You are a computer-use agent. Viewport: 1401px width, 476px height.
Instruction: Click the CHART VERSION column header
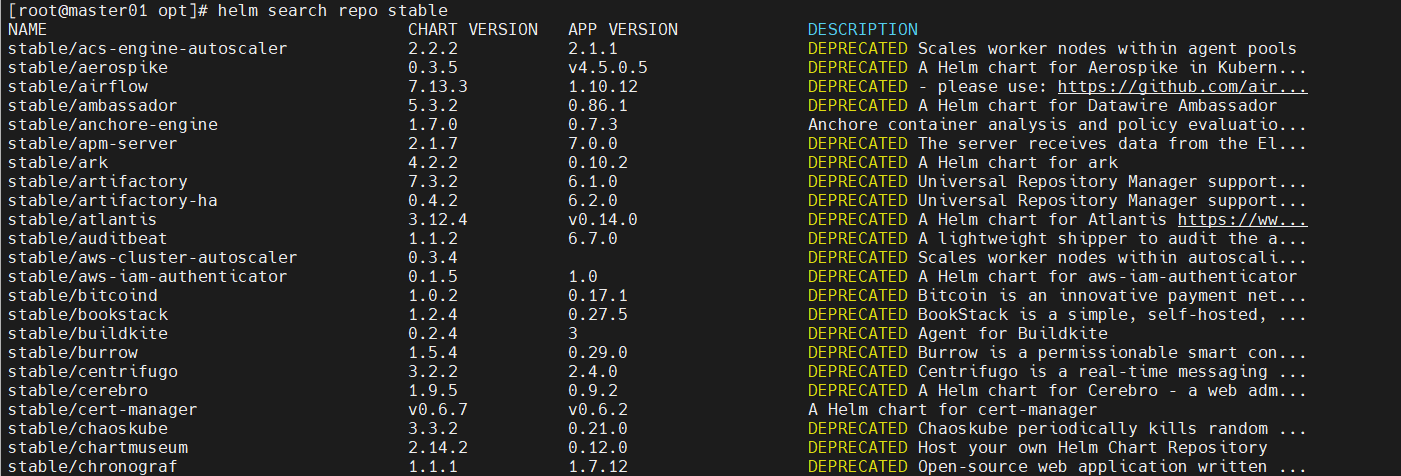473,29
